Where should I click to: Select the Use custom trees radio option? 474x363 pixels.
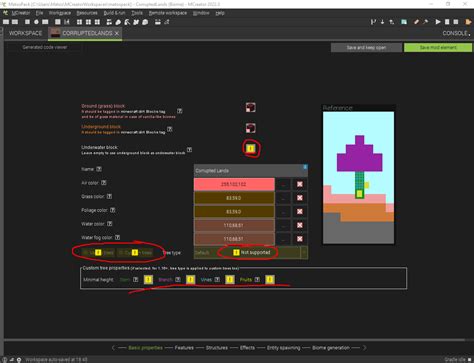(x=135, y=253)
